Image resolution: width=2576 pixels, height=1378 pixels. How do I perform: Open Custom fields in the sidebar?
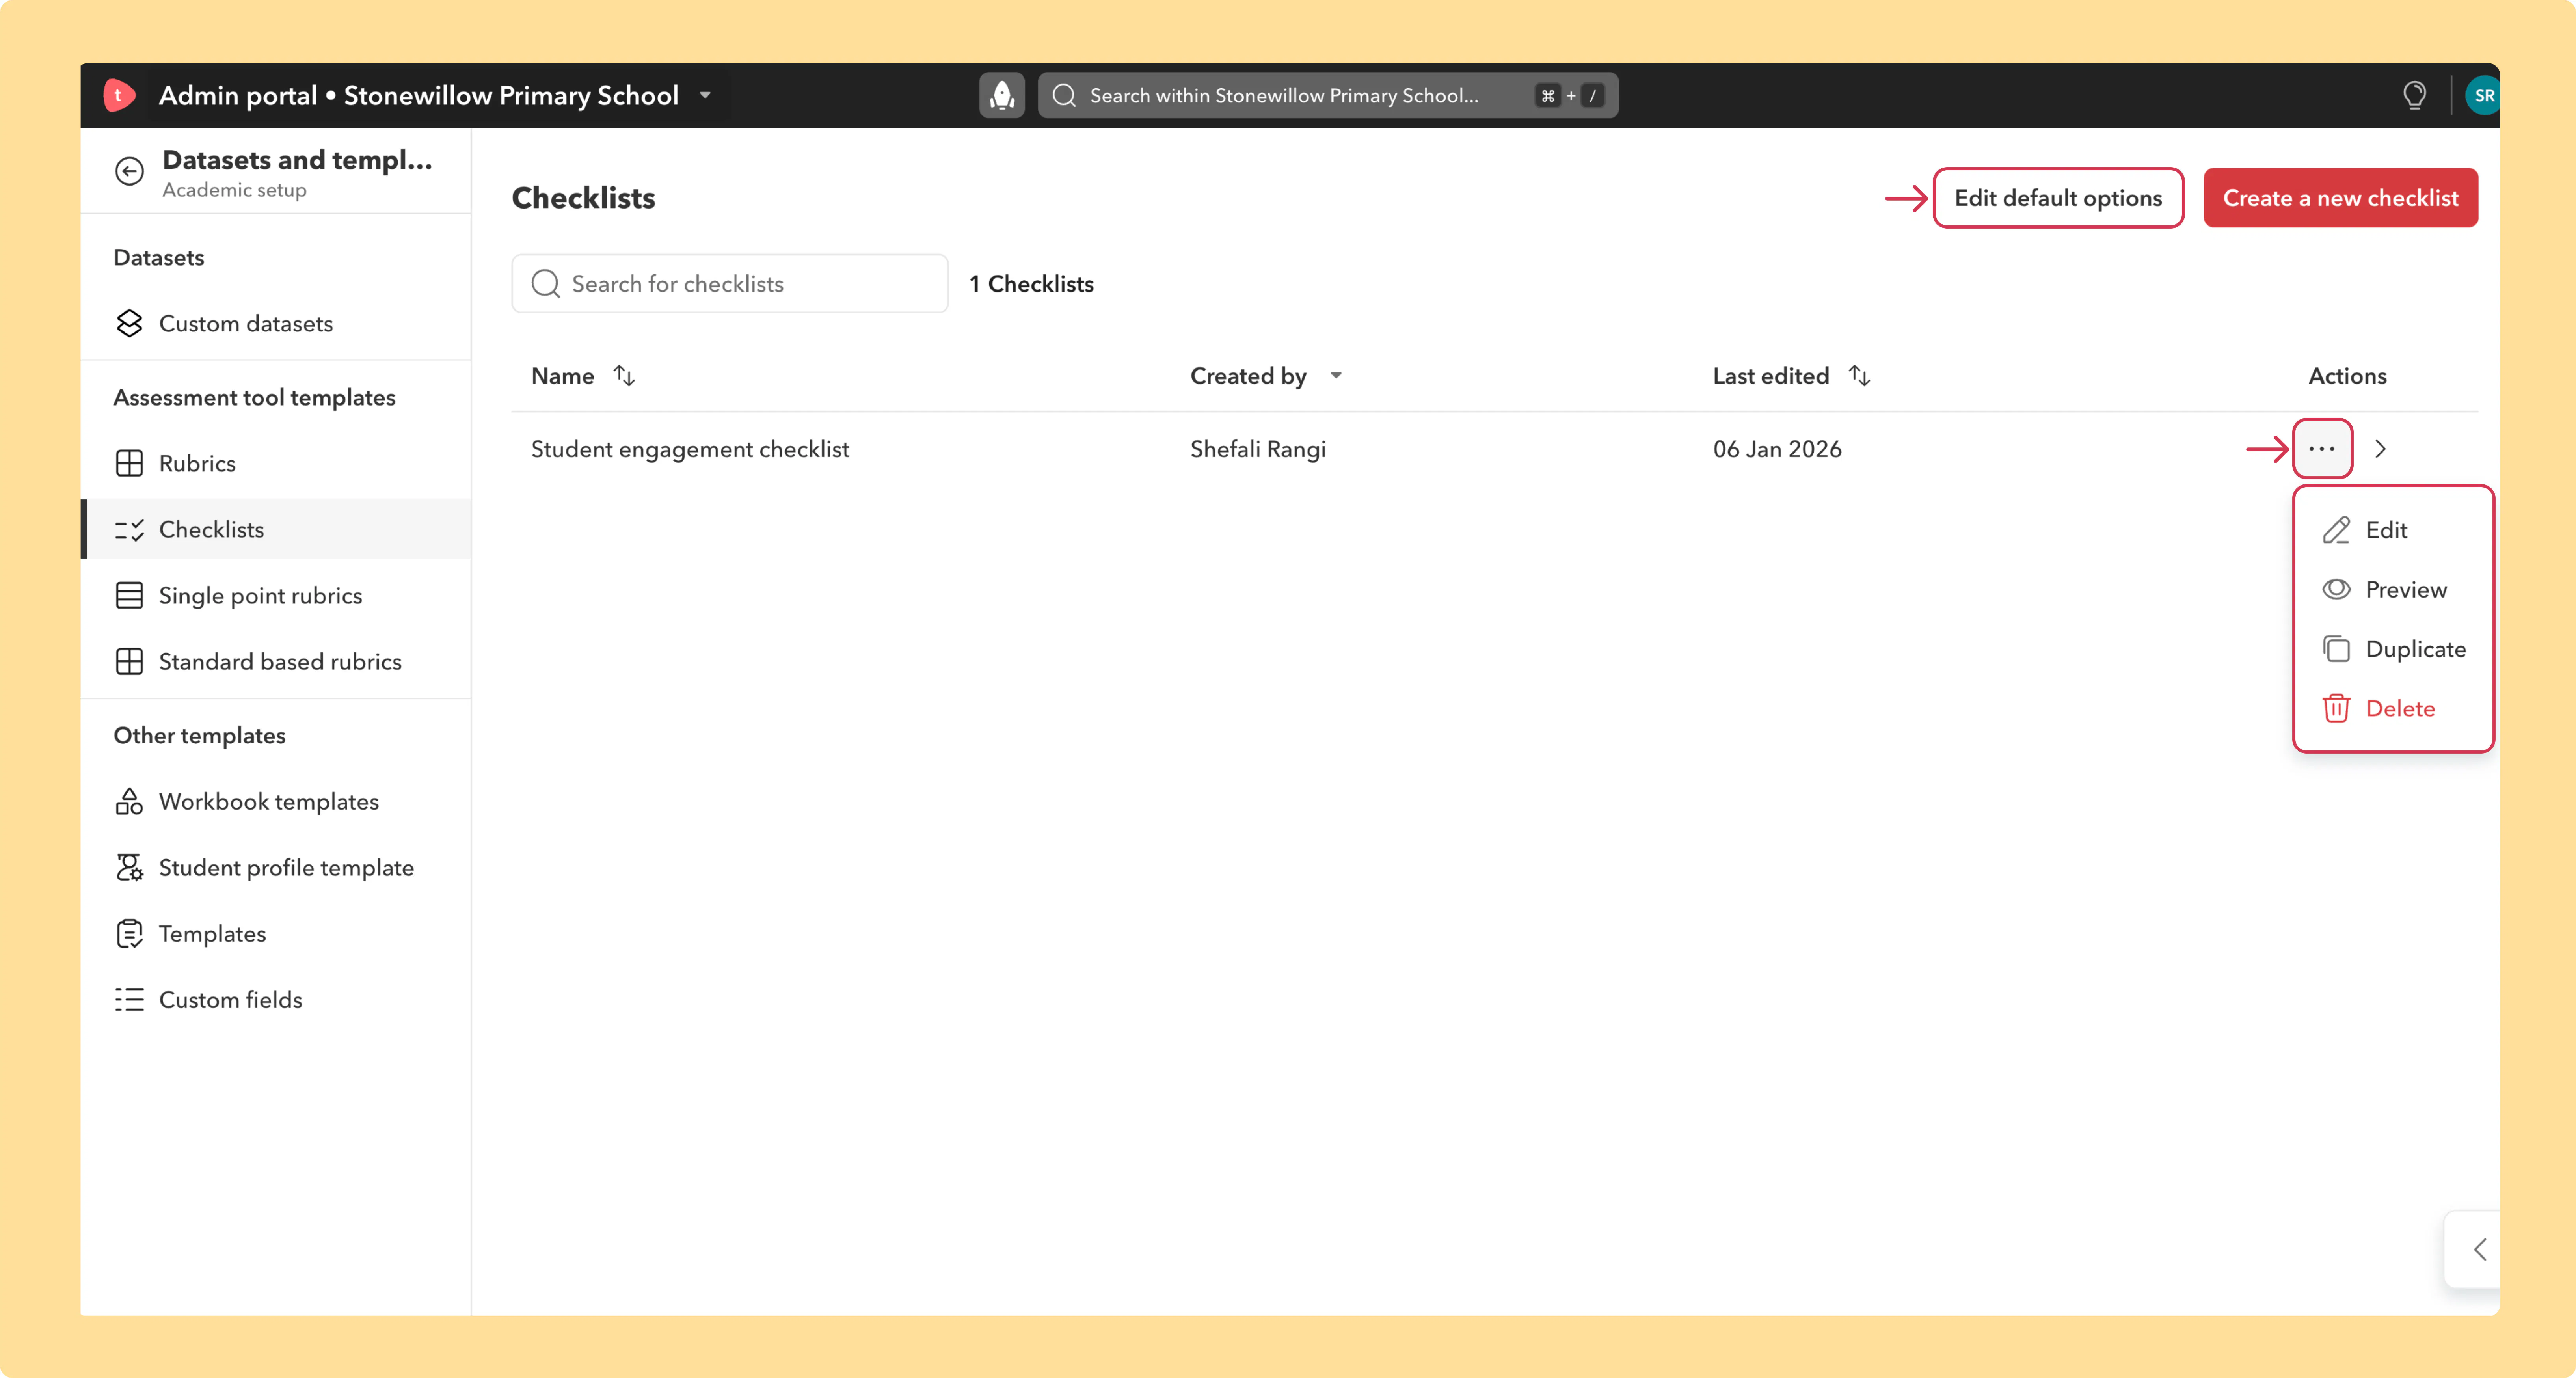pyautogui.click(x=276, y=1000)
